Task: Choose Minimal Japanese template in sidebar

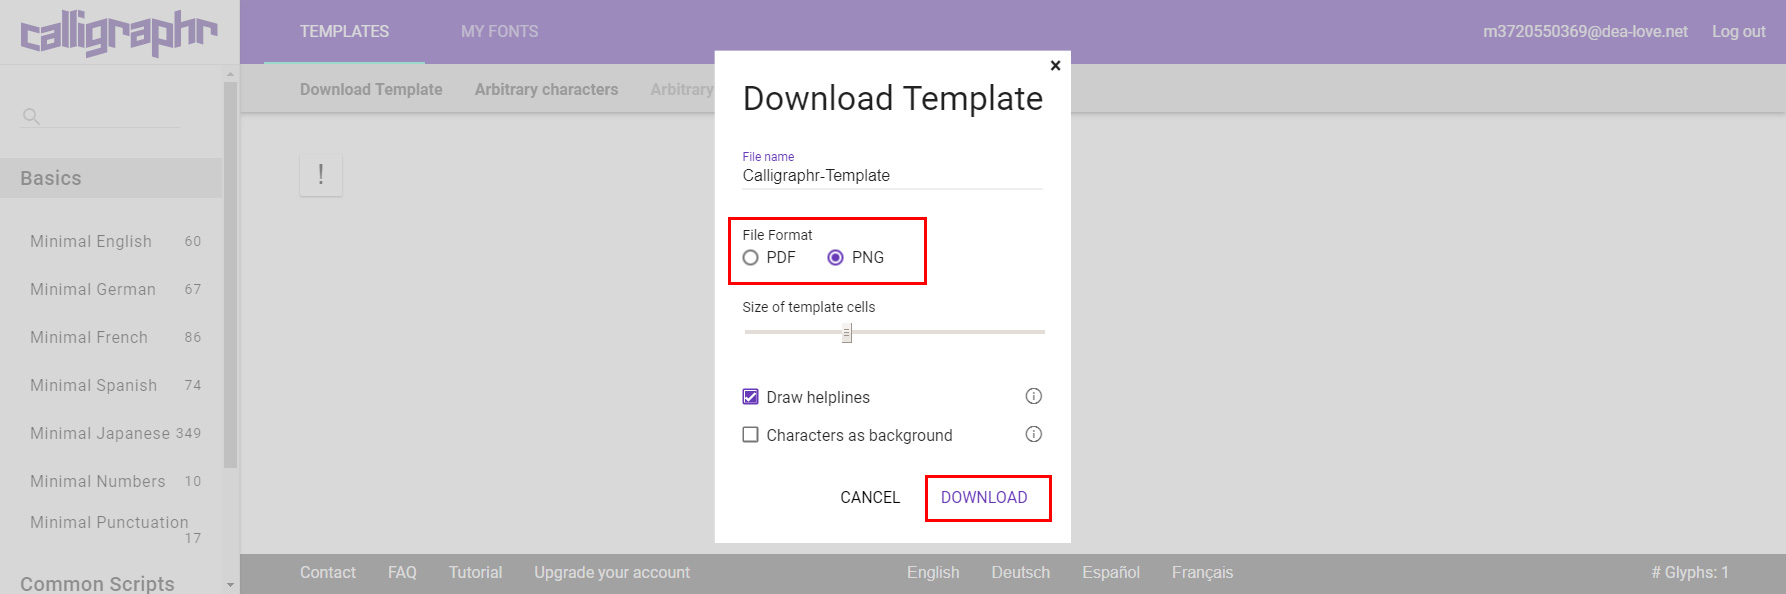Action: coord(100,433)
